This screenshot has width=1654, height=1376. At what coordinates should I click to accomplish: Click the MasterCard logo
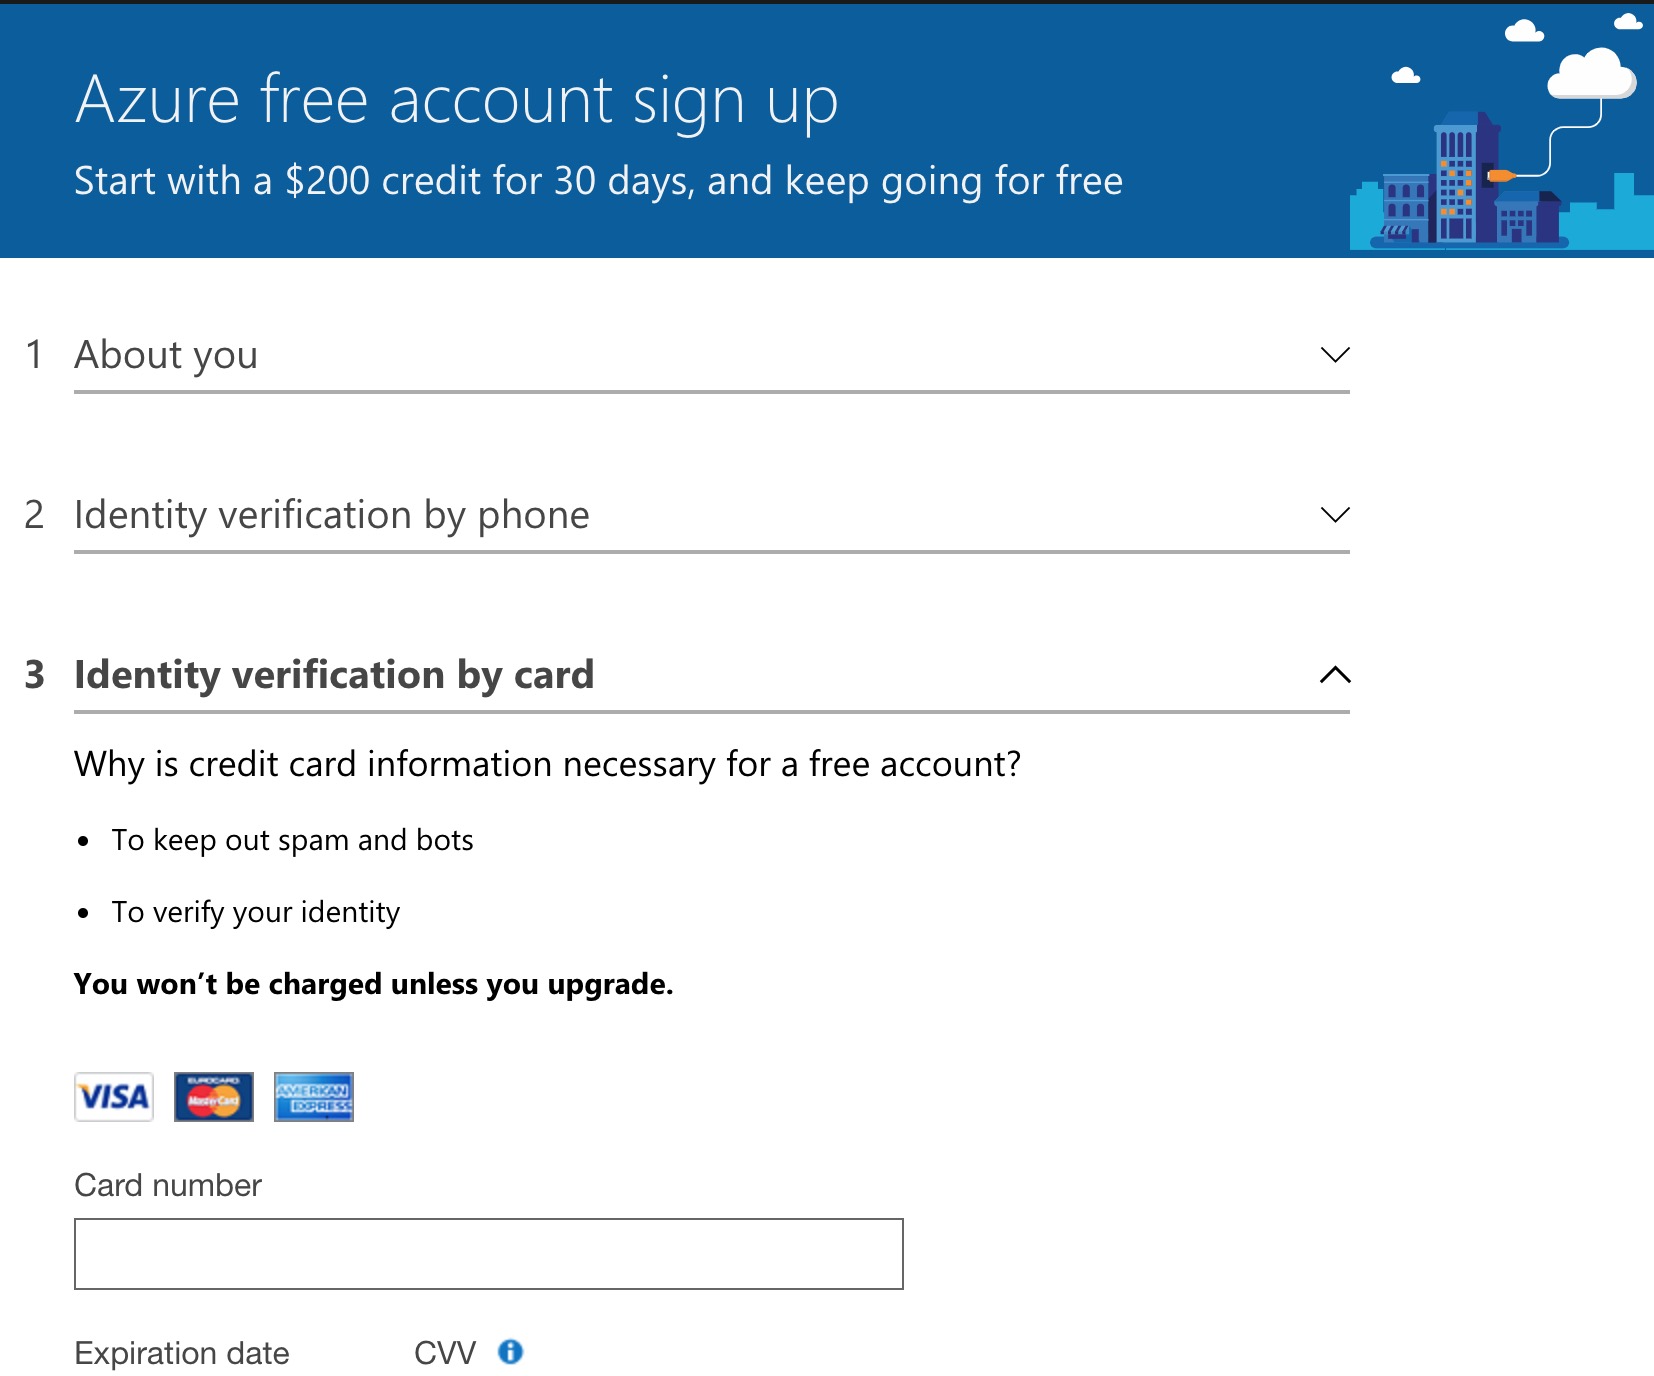point(214,1097)
